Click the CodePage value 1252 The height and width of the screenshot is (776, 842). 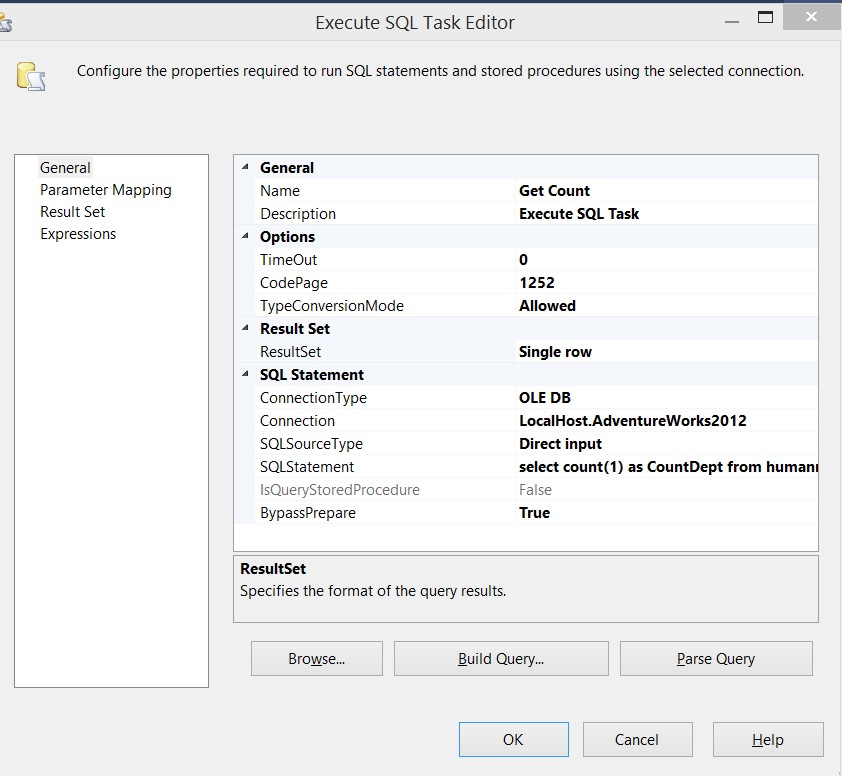pyautogui.click(x=666, y=283)
